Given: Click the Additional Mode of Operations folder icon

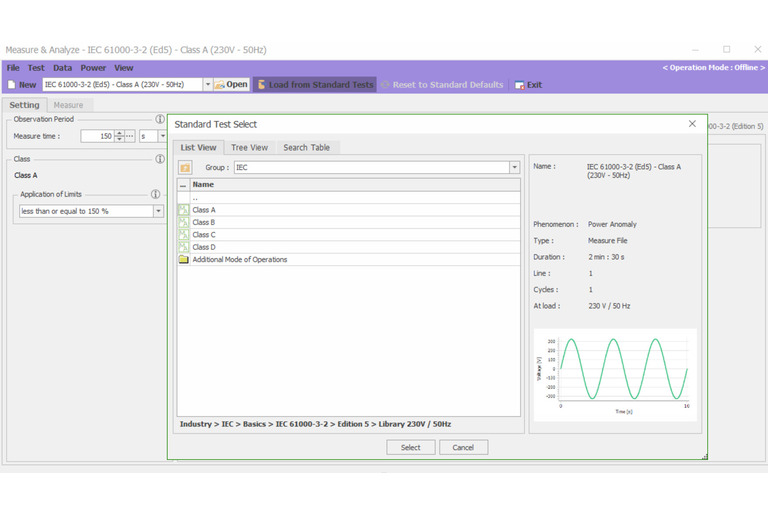Looking at the screenshot, I should (184, 260).
